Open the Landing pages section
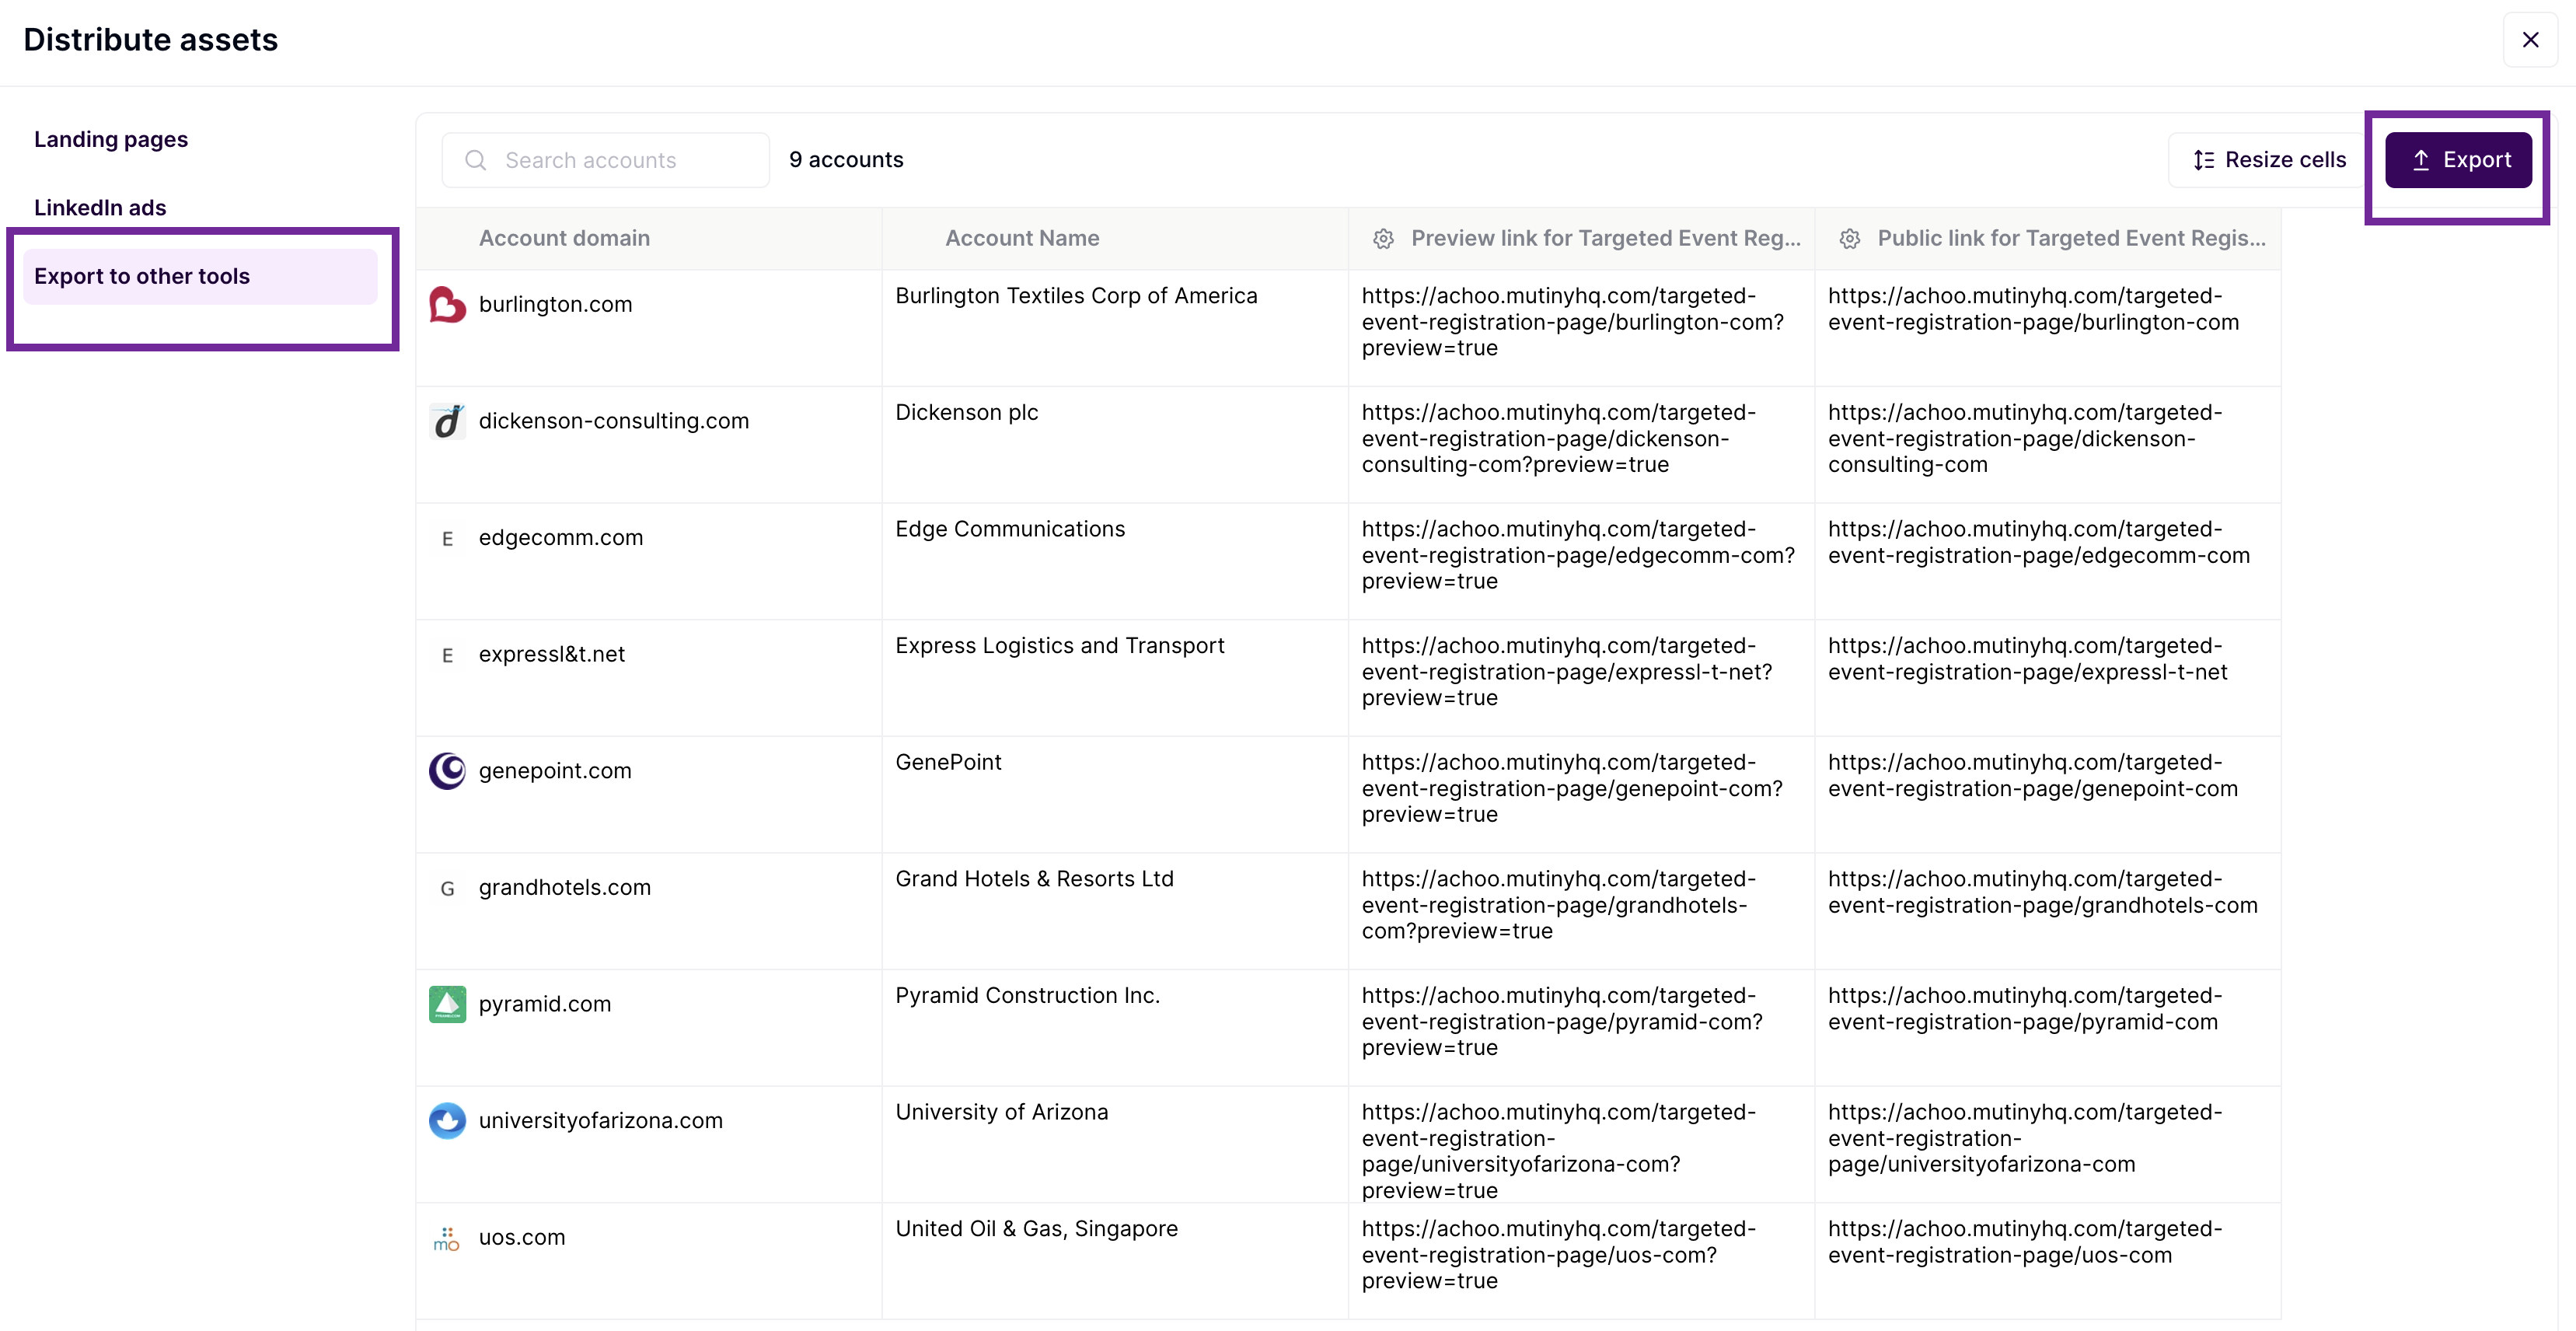The image size is (2576, 1331). click(111, 140)
